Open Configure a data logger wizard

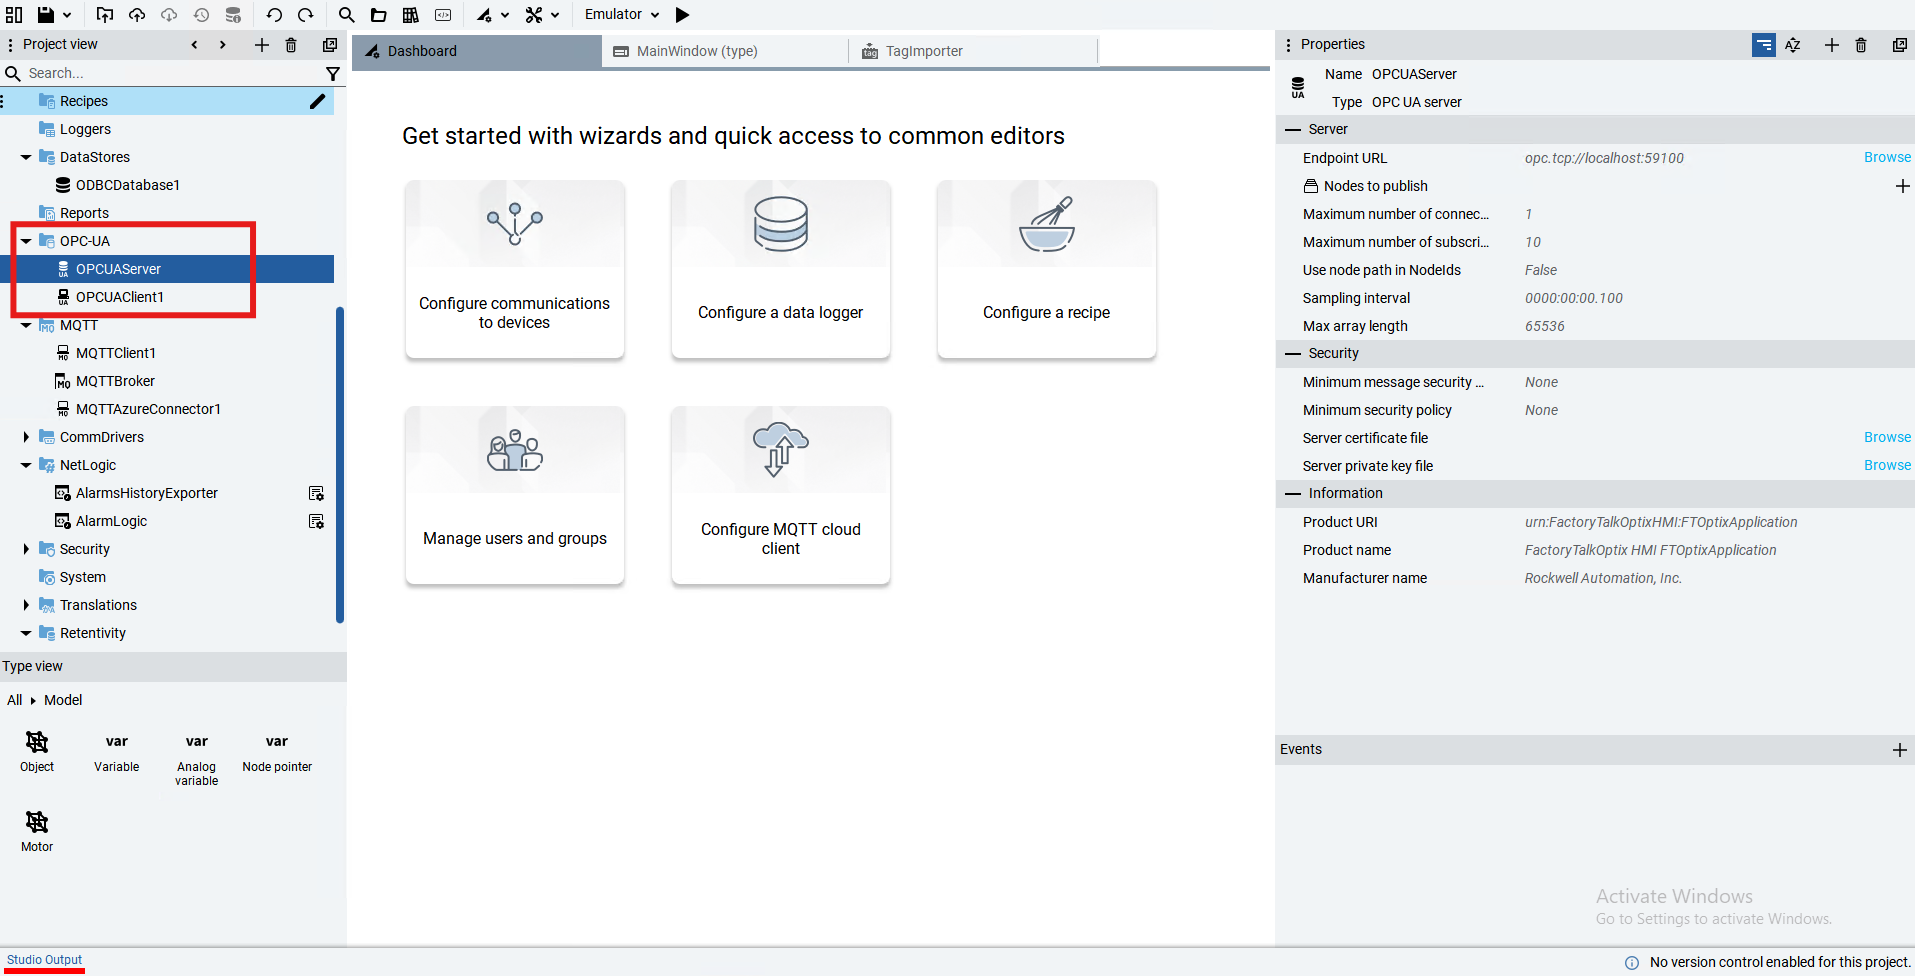780,269
